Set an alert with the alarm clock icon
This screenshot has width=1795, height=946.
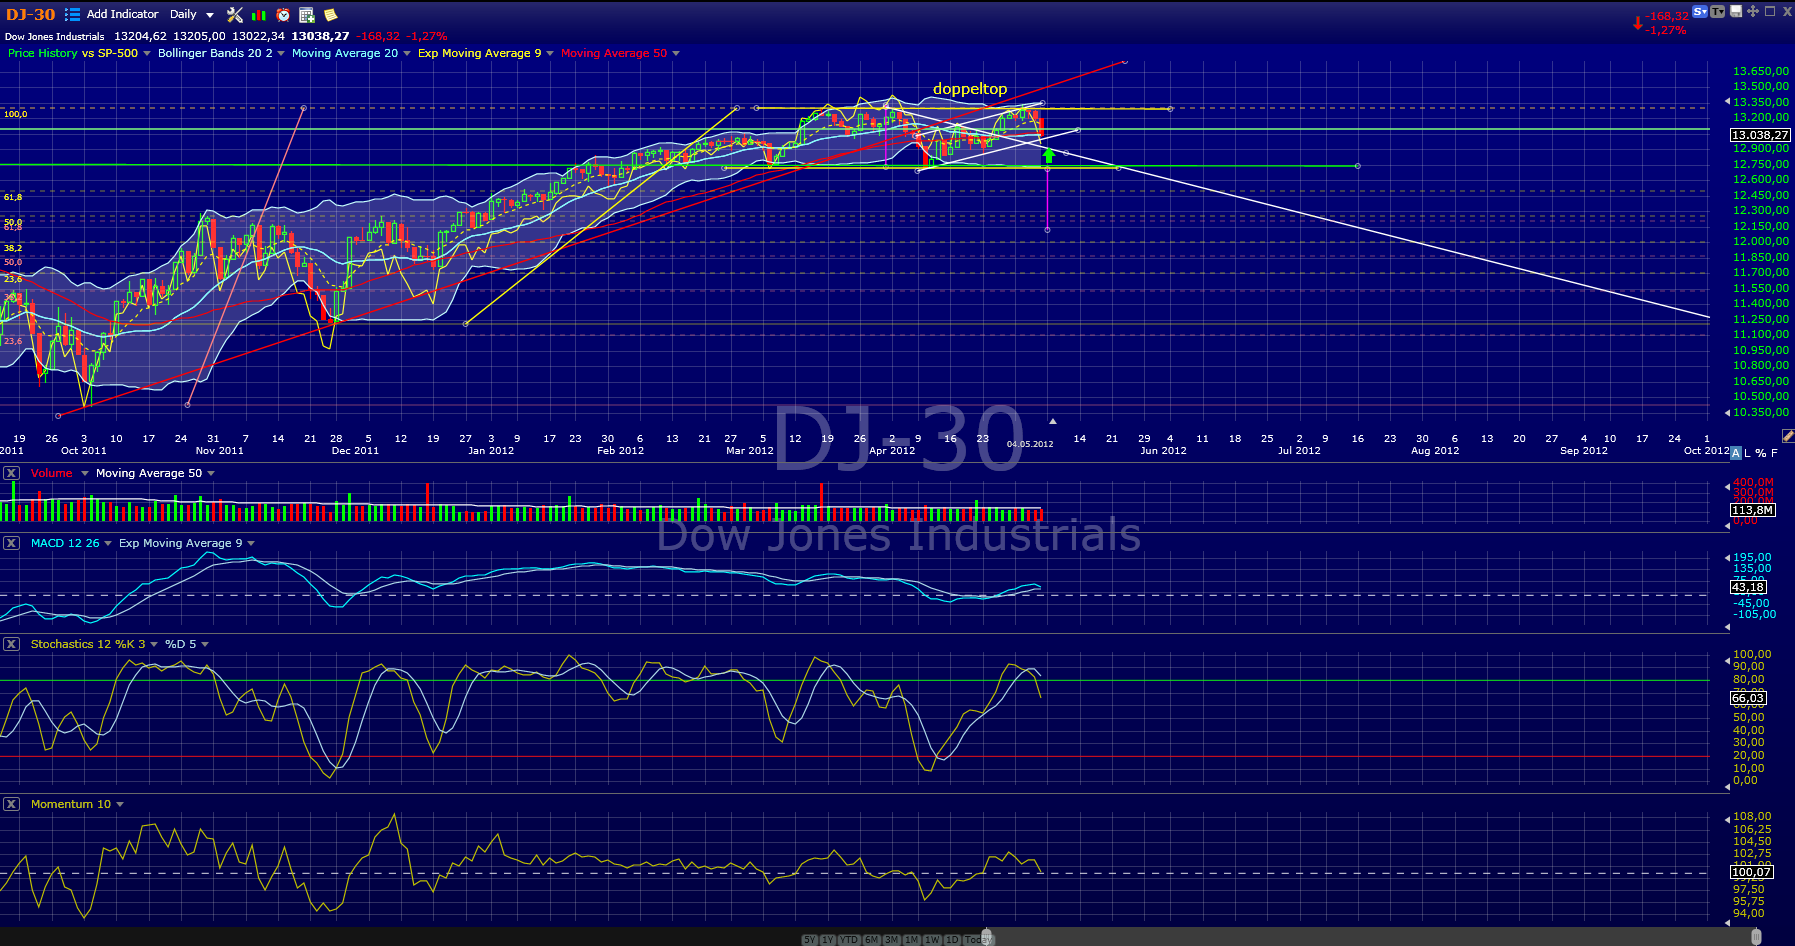tap(283, 15)
